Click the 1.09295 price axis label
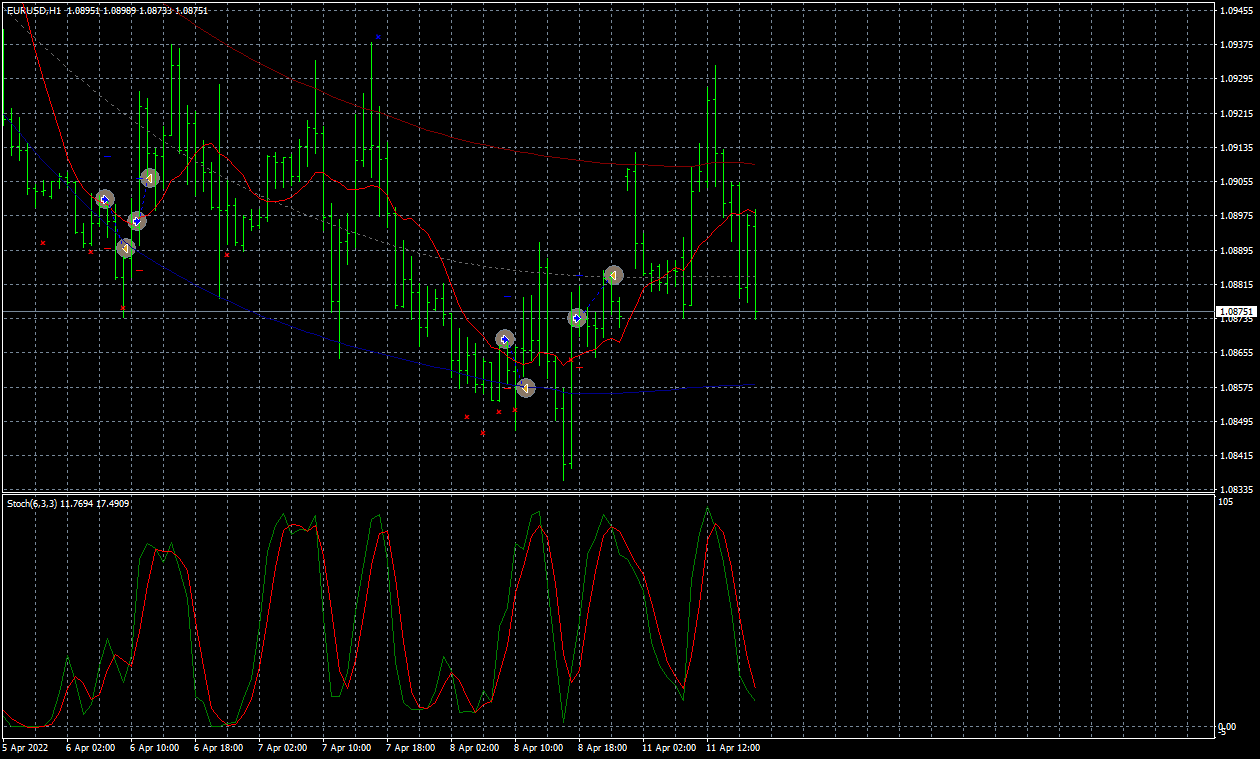Viewport: 1260px width, 759px height. tap(1236, 79)
